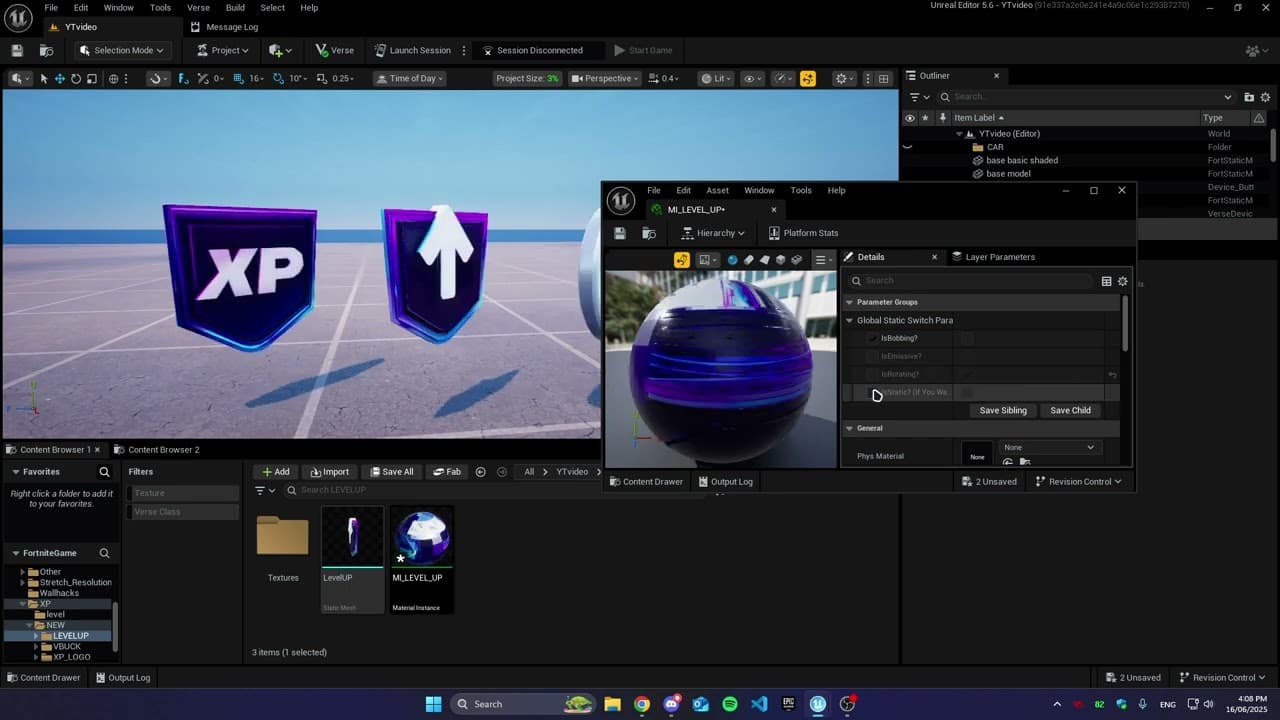Click the Save Child button
Viewport: 1280px width, 720px height.
pyautogui.click(x=1070, y=410)
